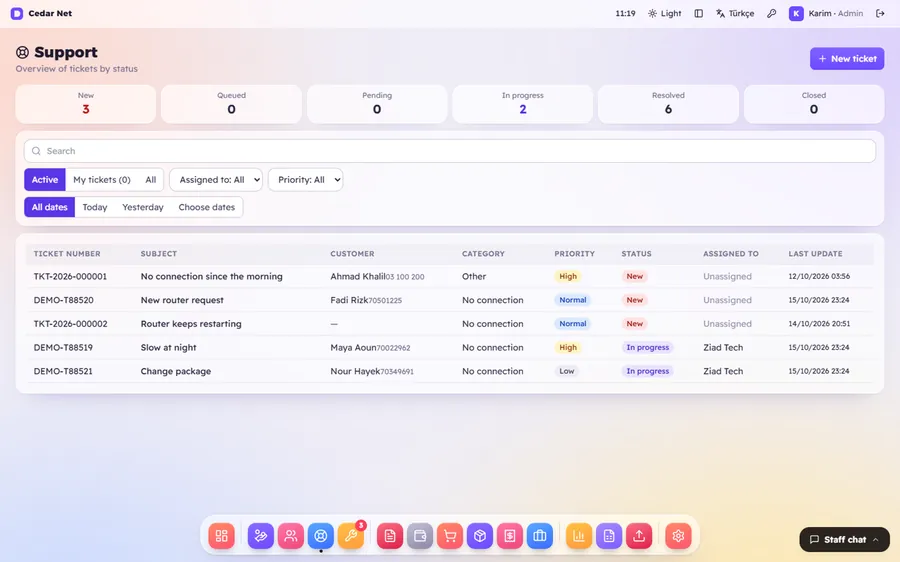The image size is (900, 562).
Task: Open the gray wallet icon in the dock
Action: 420,536
